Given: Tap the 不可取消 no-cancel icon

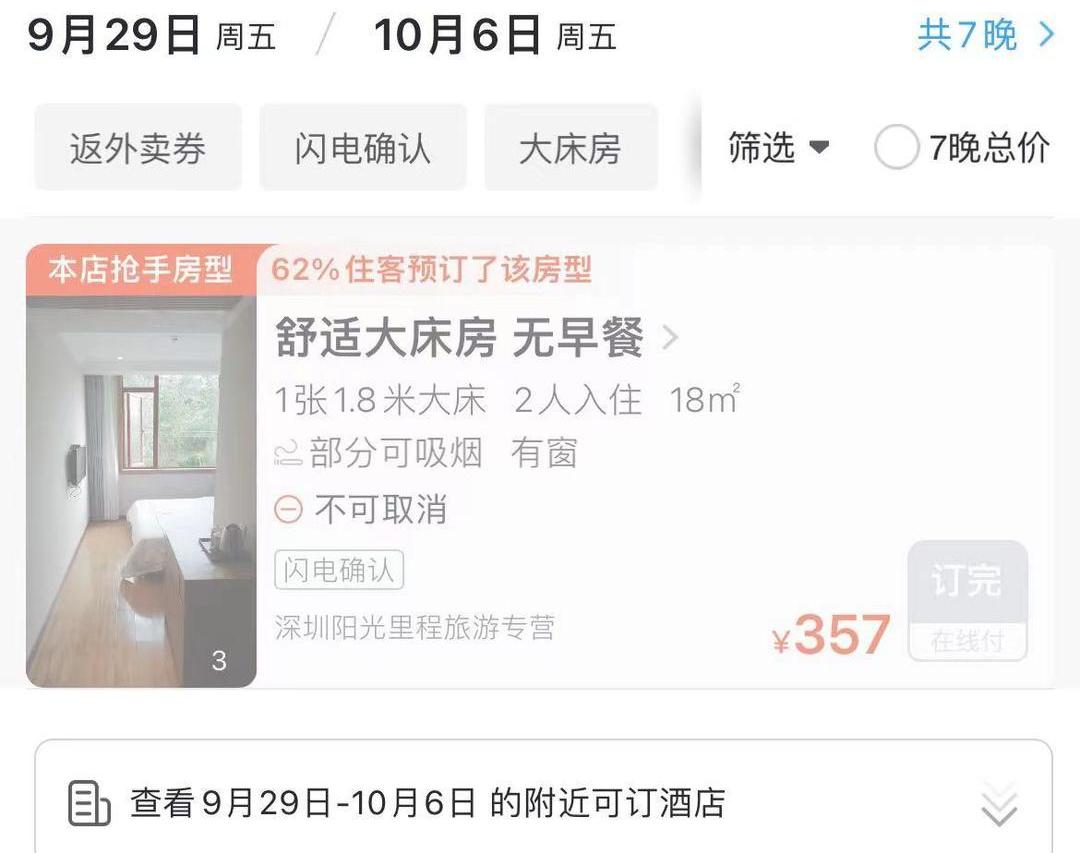Looking at the screenshot, I should 288,510.
